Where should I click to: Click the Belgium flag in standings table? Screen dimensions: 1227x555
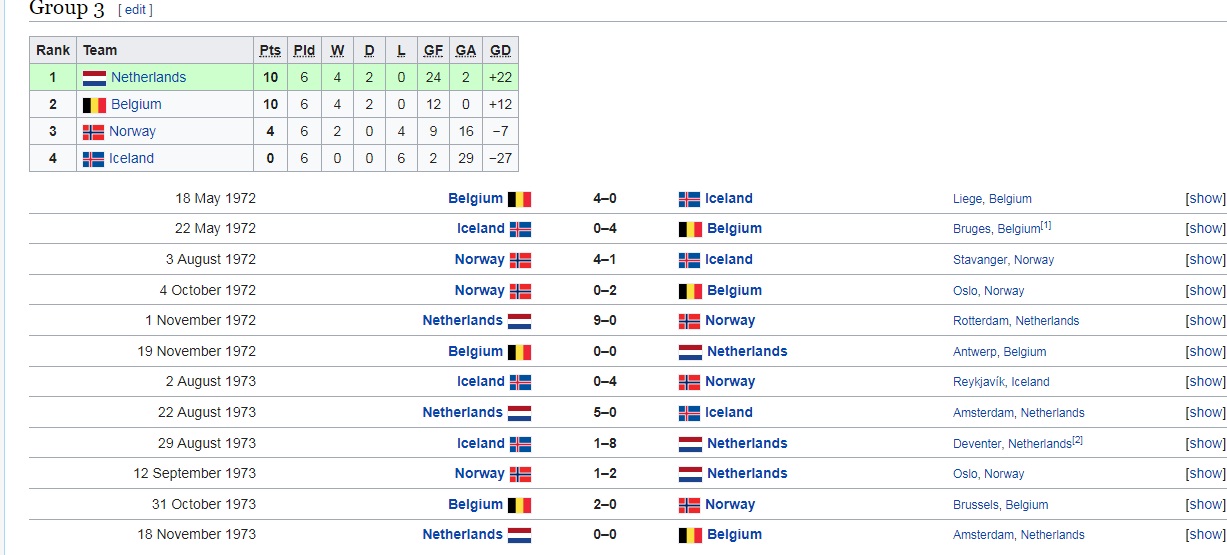click(x=94, y=105)
